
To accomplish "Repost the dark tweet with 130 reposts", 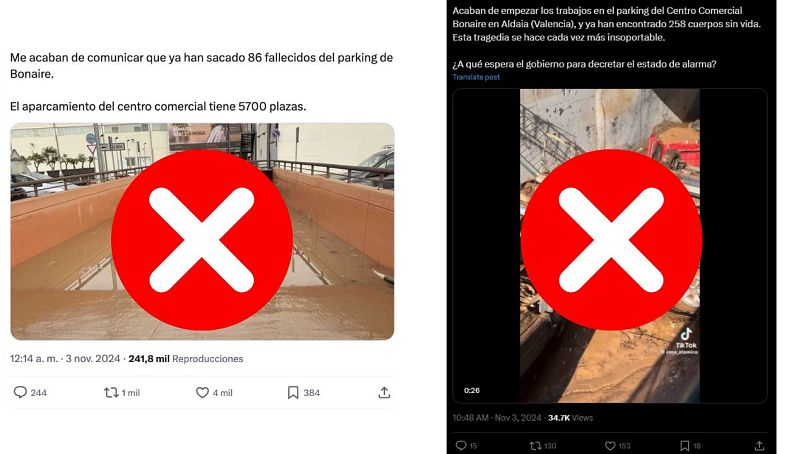I will (x=535, y=445).
